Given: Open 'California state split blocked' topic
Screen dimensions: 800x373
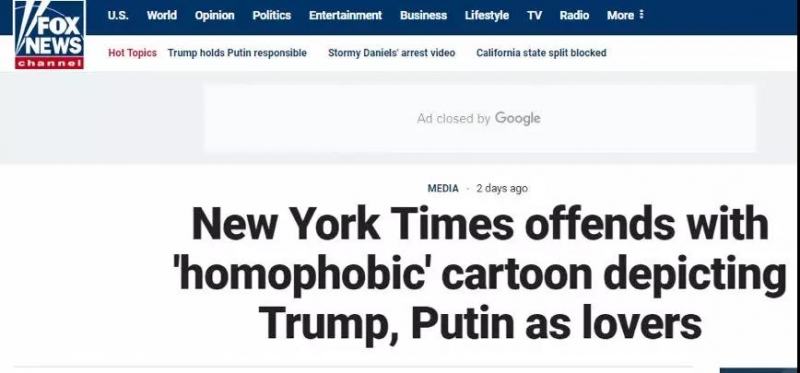Looking at the screenshot, I should coord(541,53).
